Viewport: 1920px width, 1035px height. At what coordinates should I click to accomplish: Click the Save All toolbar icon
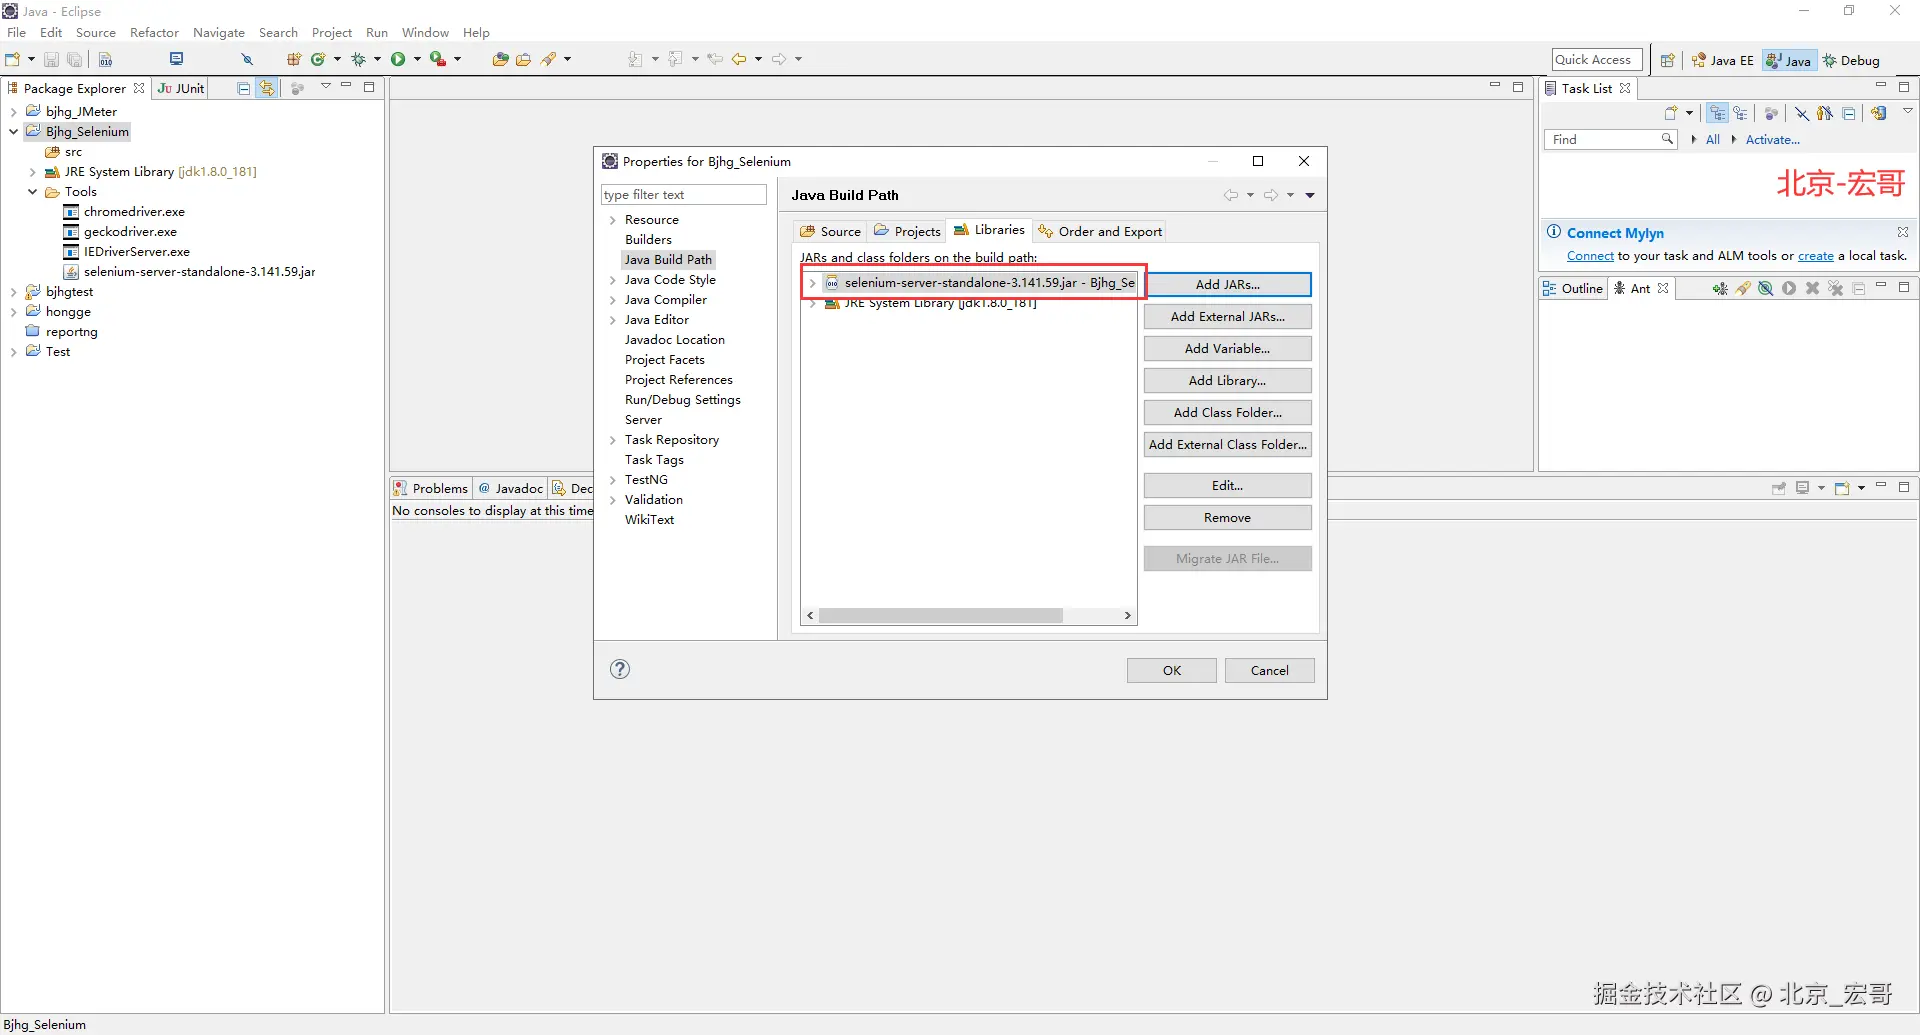point(73,60)
